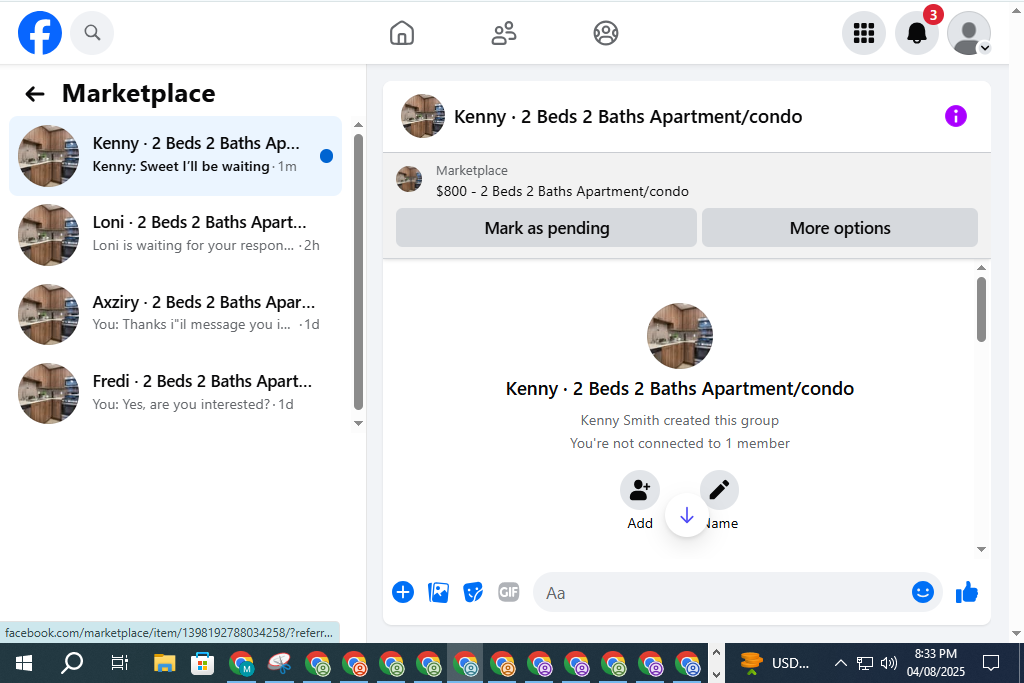Click taskbar overflow up arrow
Screen dimensions: 1024x683
(x=716, y=652)
